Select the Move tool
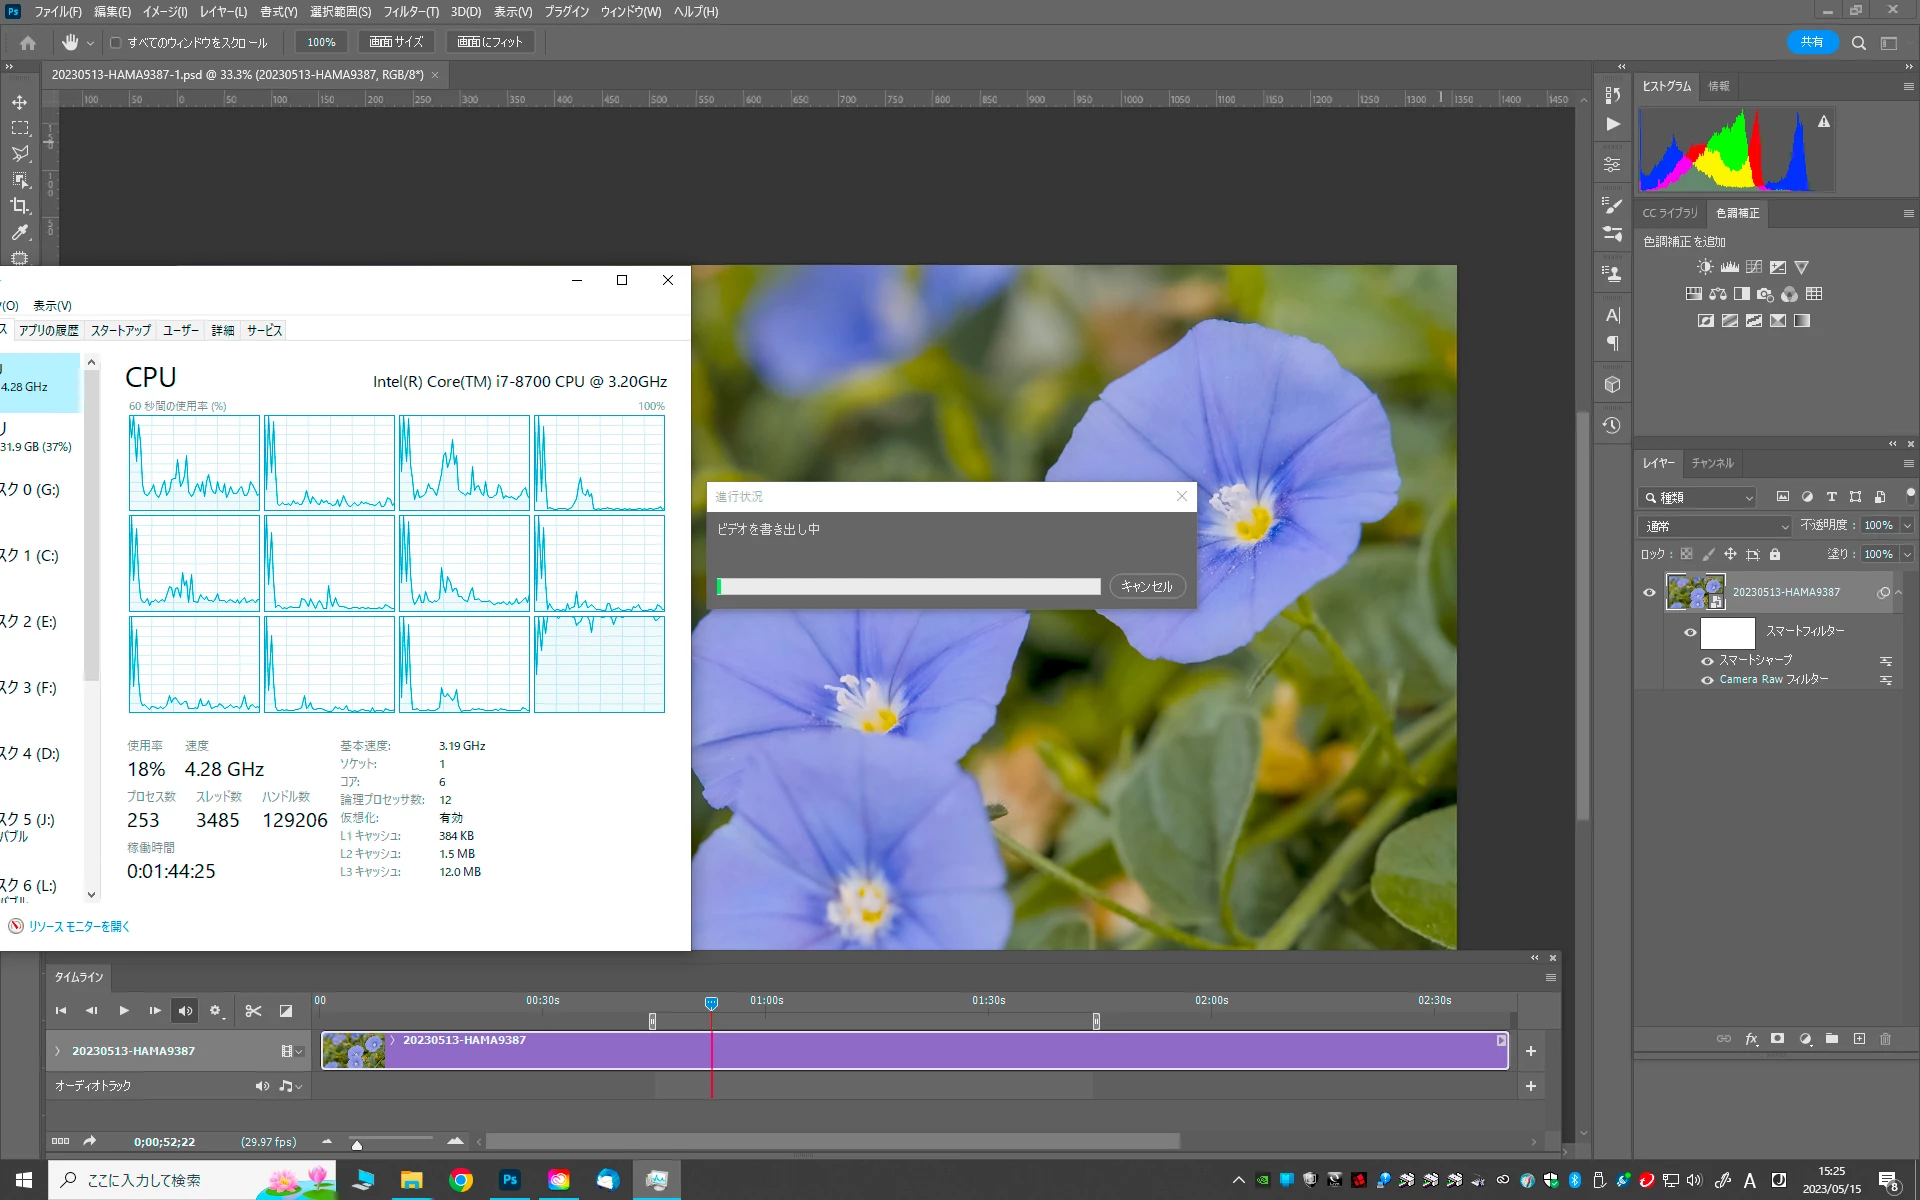Image resolution: width=1920 pixels, height=1200 pixels. click(20, 102)
